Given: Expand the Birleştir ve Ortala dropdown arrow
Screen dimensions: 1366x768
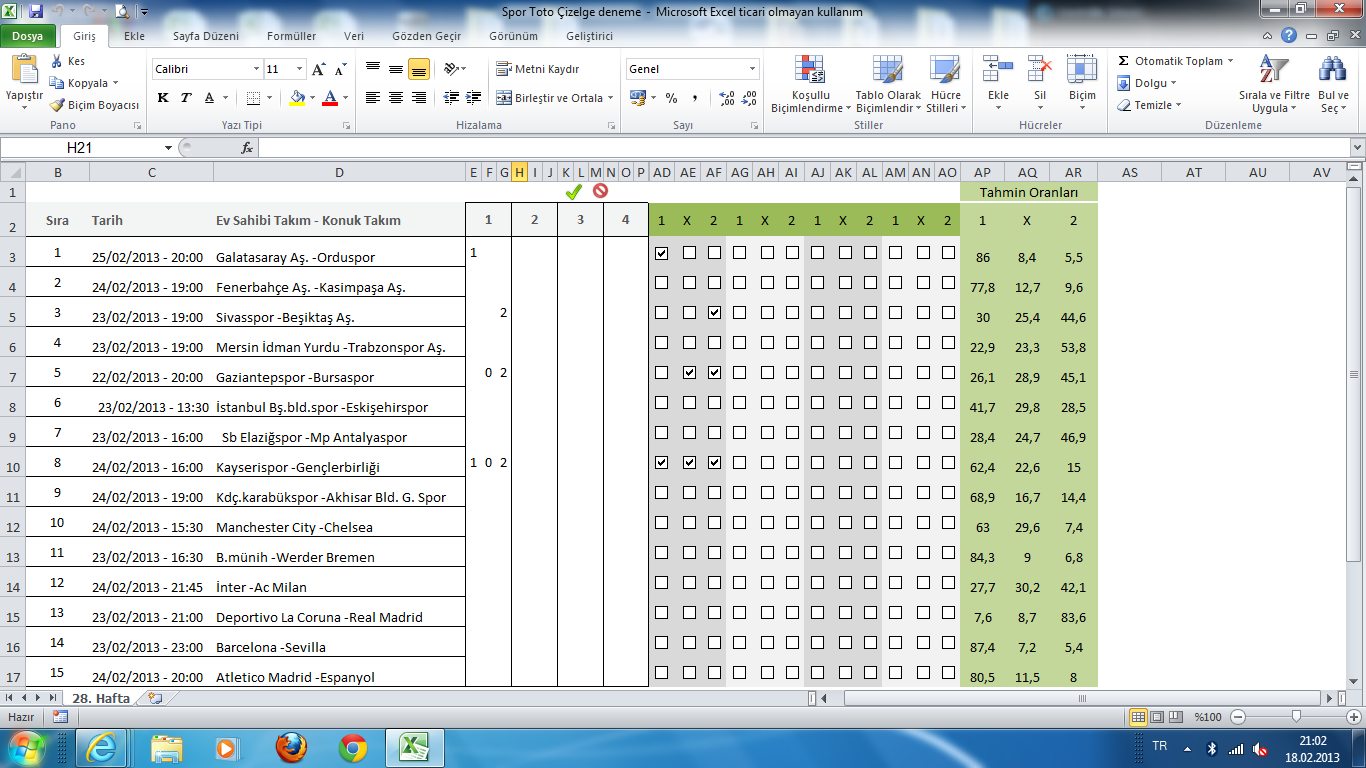Looking at the screenshot, I should (x=611, y=98).
